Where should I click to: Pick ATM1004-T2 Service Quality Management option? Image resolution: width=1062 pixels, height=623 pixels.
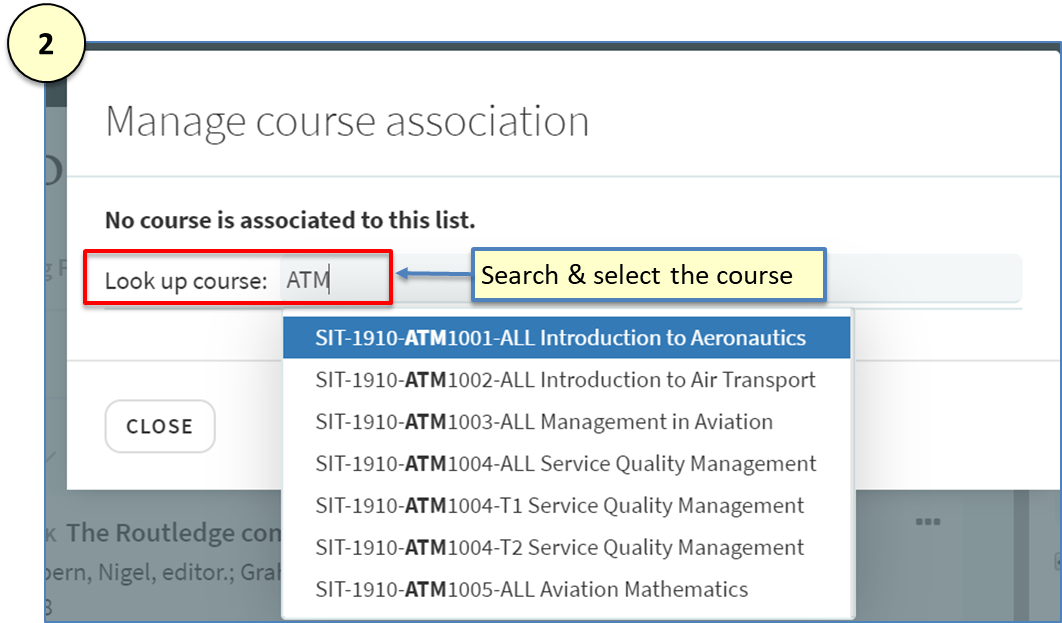[559, 548]
